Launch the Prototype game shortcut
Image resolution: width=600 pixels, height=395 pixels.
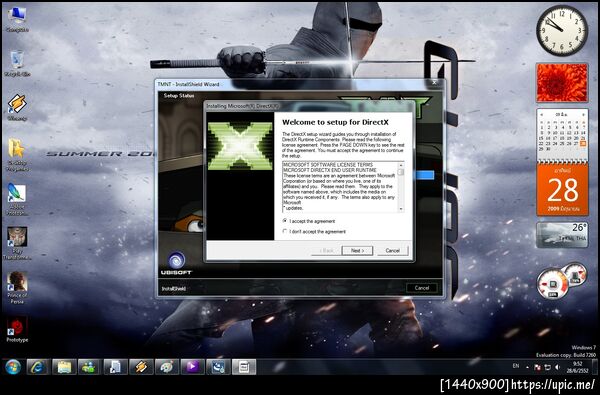coord(17,329)
